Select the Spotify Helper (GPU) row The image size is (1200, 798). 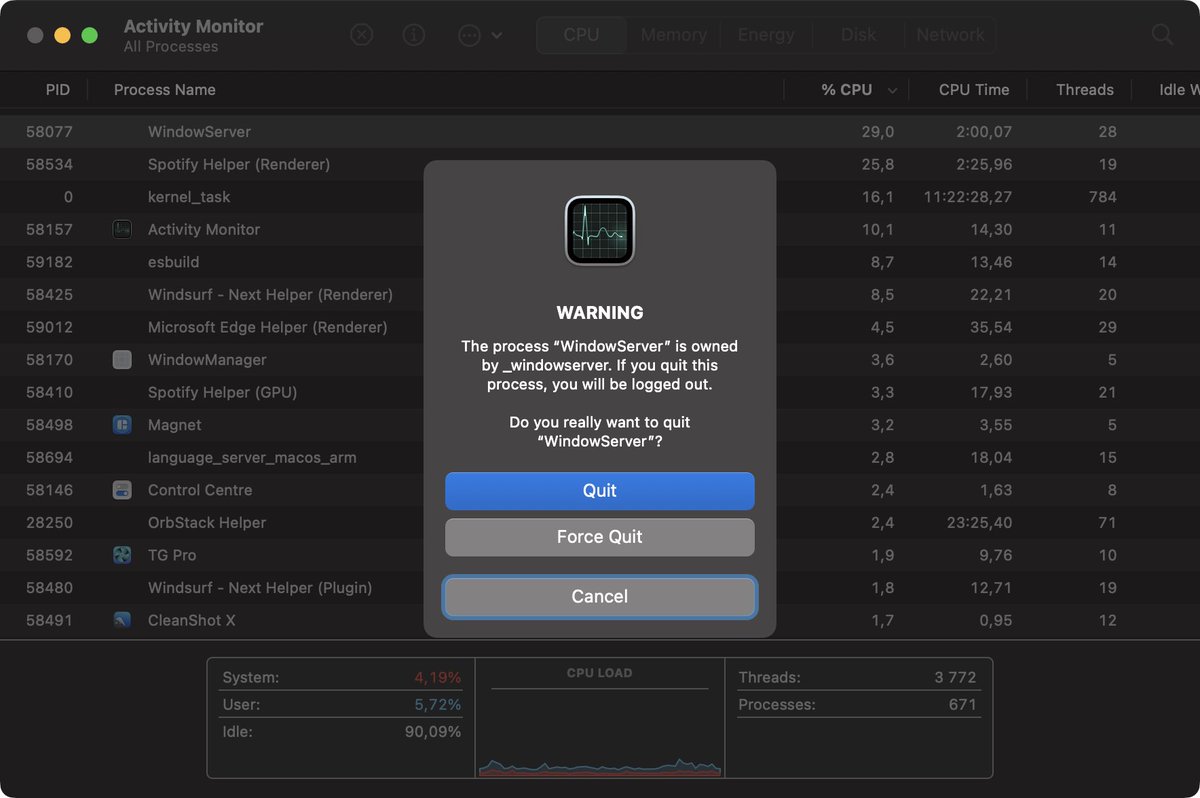pos(600,392)
